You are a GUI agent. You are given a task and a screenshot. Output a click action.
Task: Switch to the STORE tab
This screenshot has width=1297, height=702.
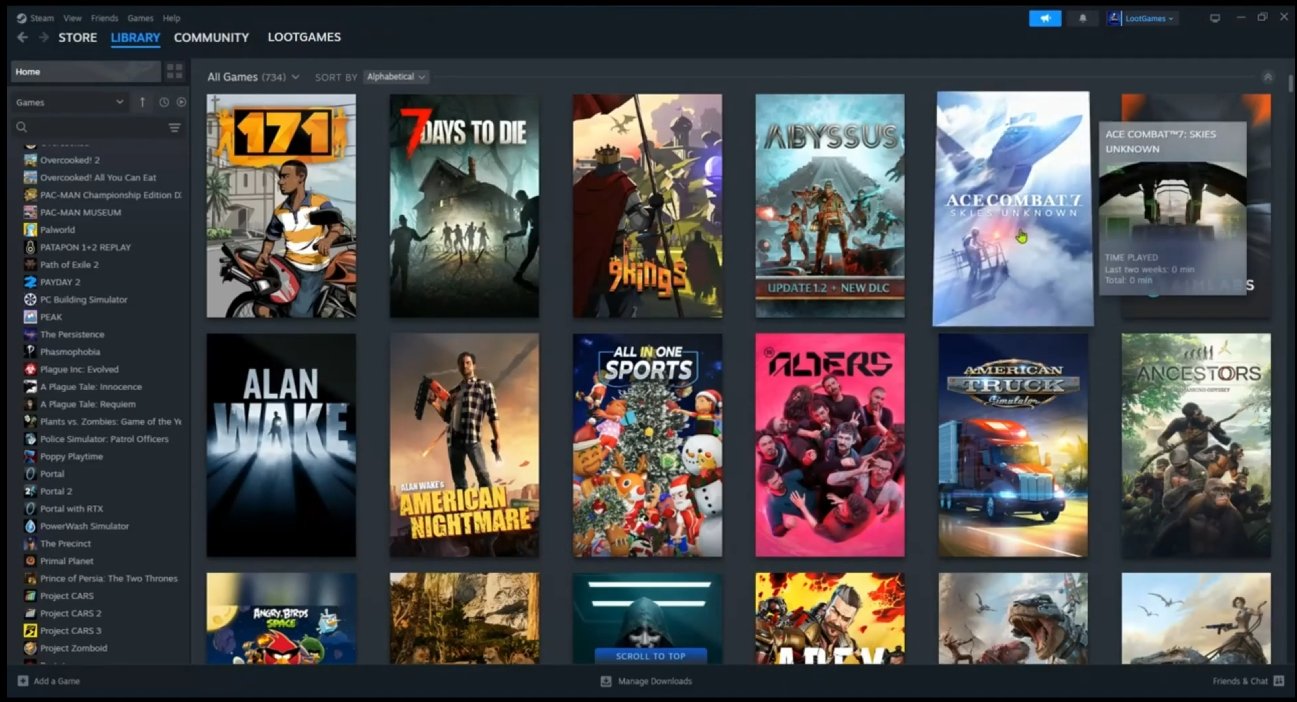click(78, 37)
